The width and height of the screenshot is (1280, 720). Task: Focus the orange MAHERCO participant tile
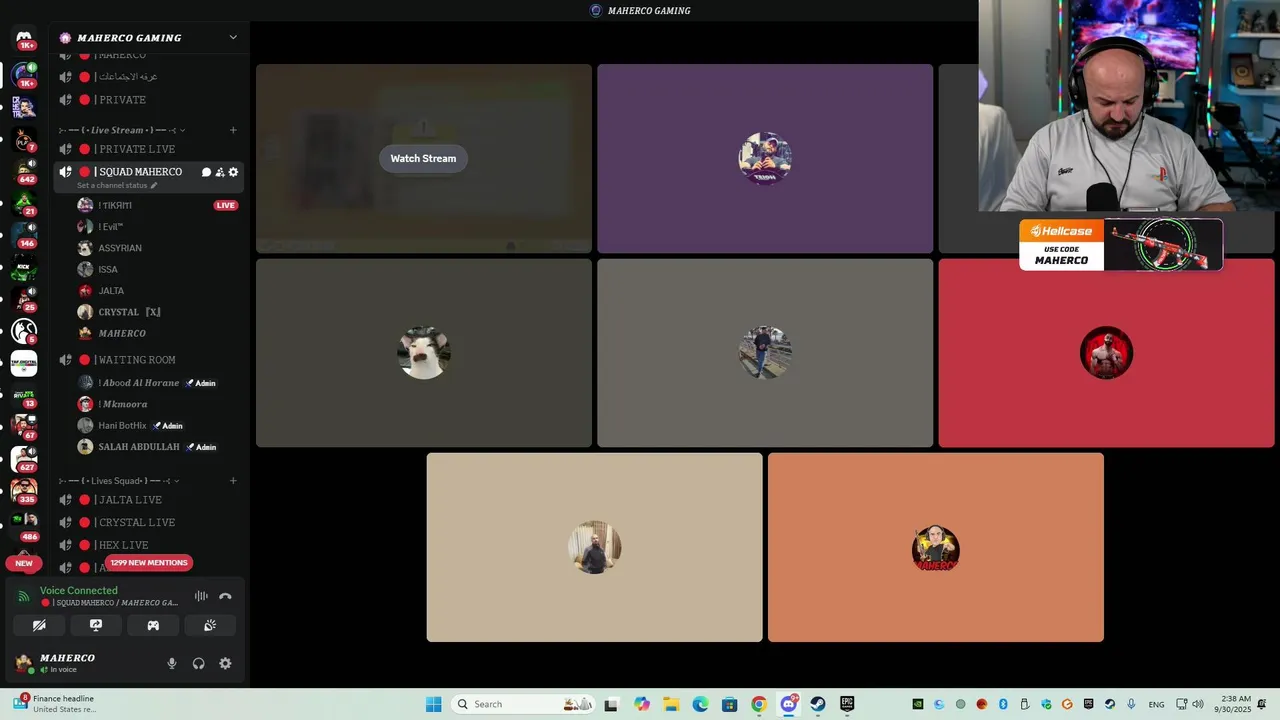tap(936, 547)
